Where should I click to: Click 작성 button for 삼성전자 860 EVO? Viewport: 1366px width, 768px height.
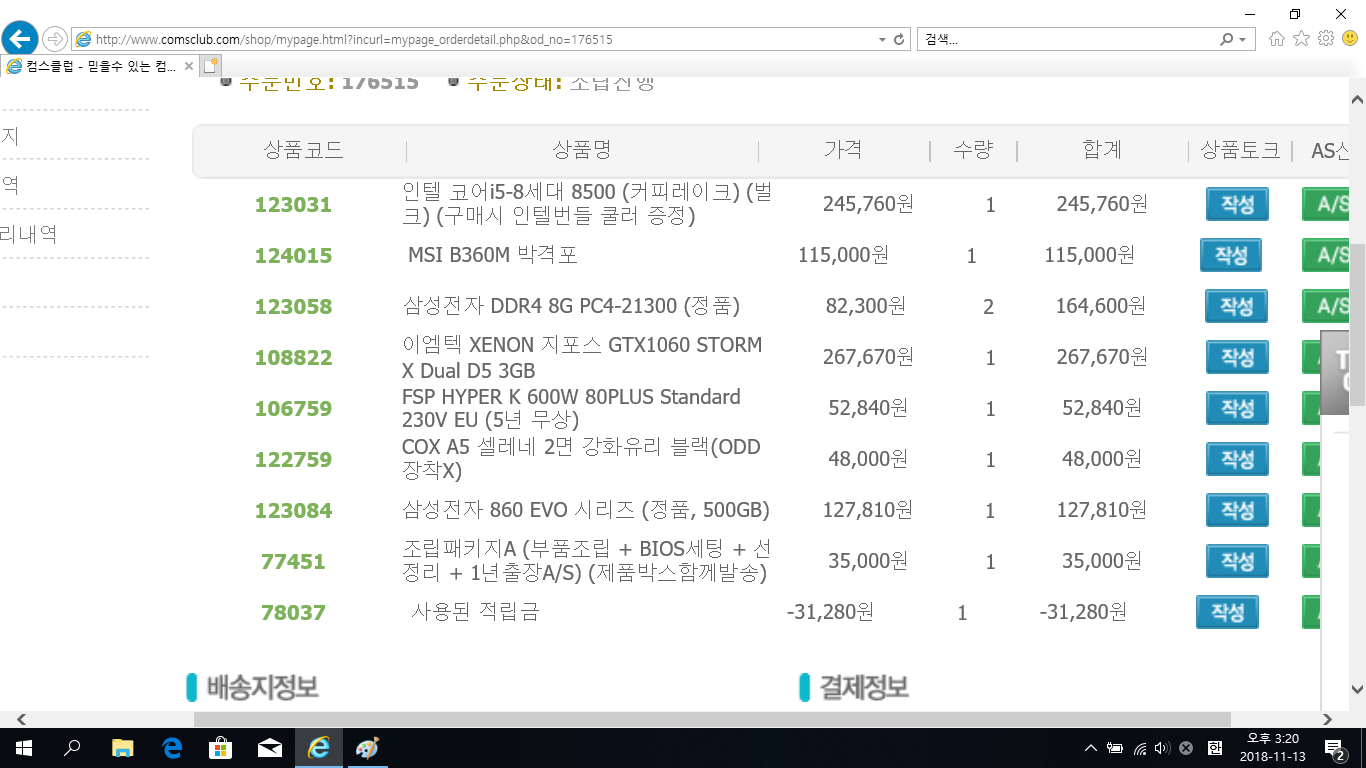1237,510
